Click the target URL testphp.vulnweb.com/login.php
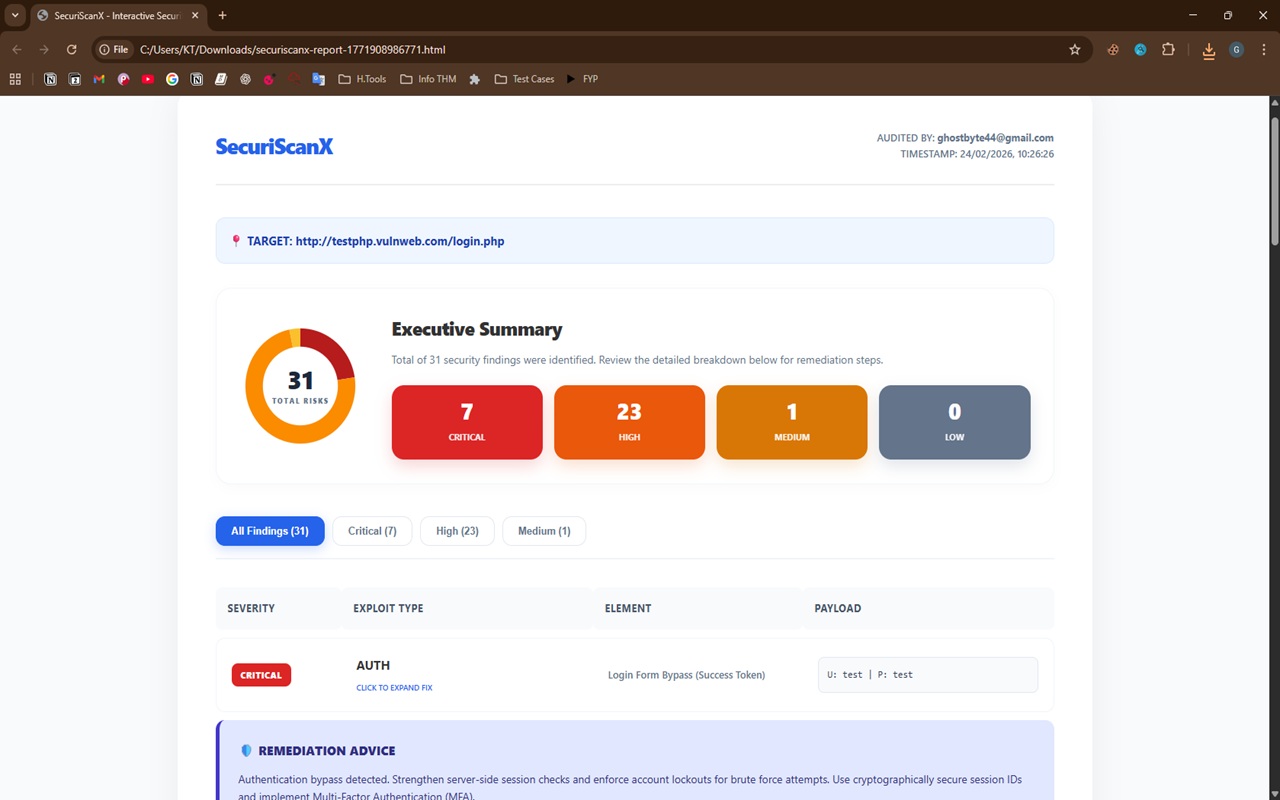The height and width of the screenshot is (800, 1280). point(400,241)
